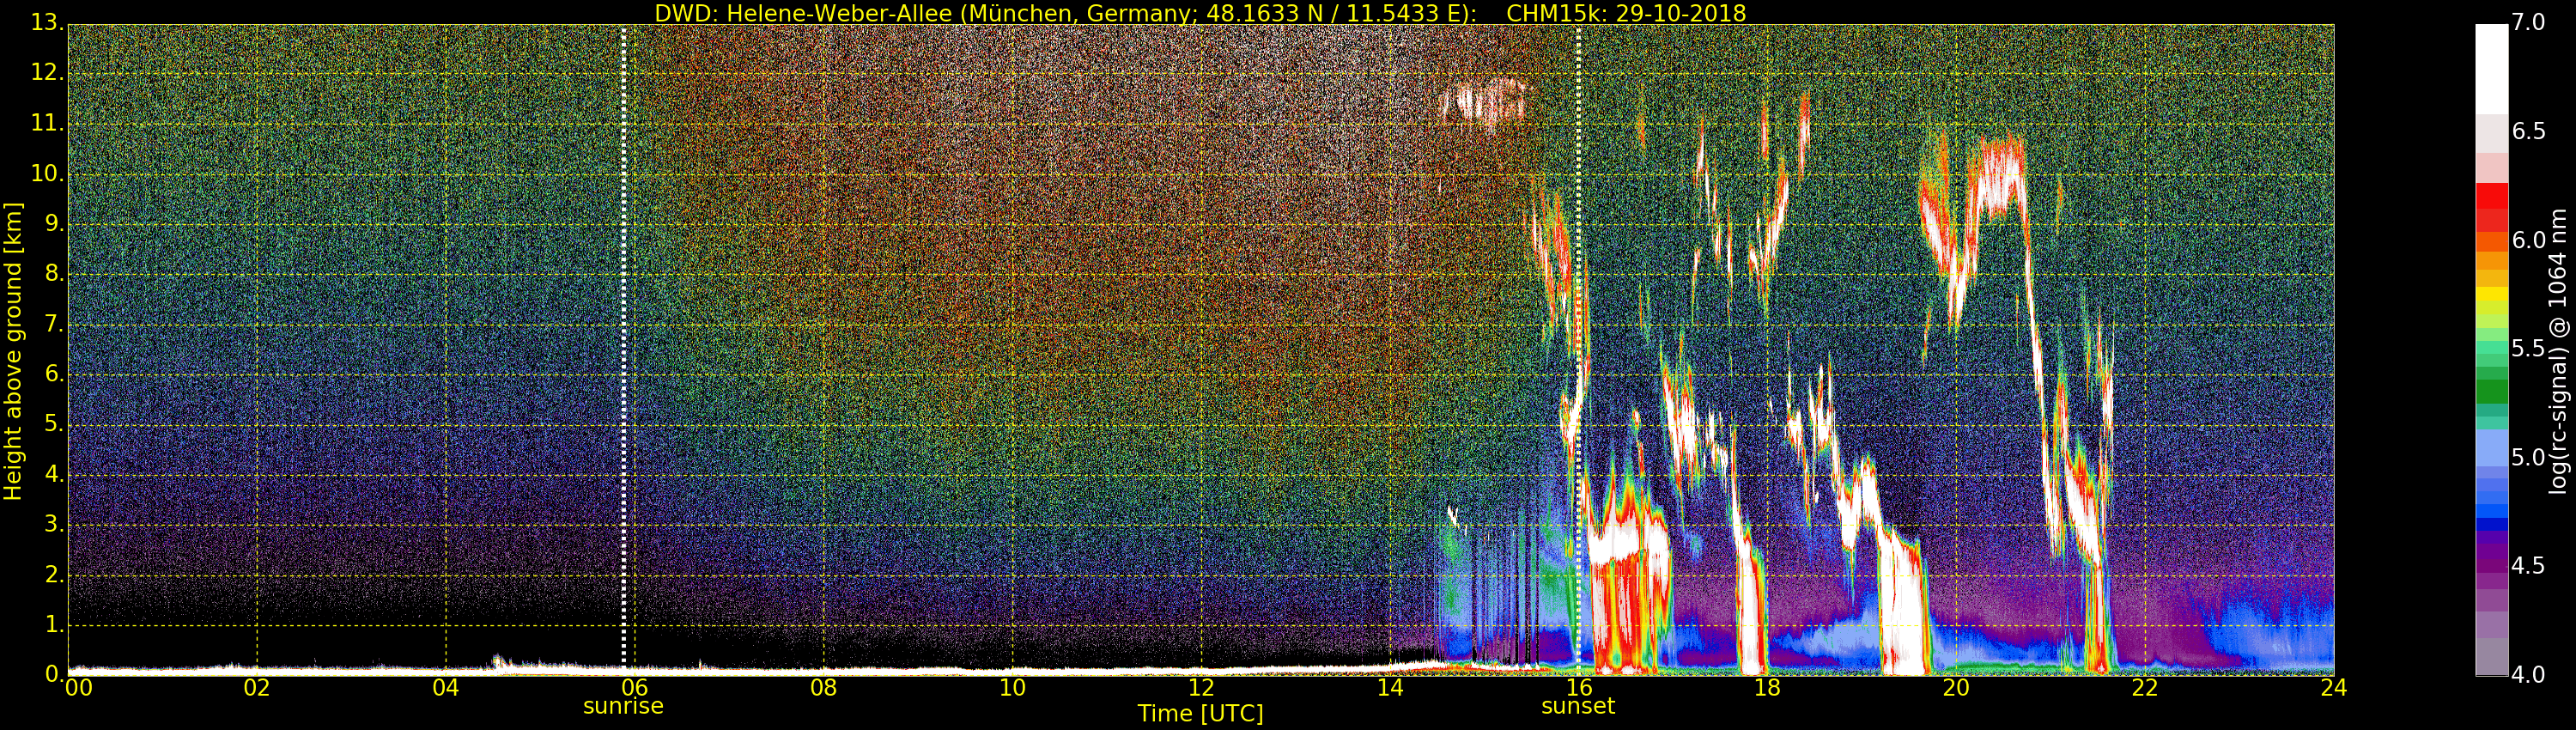Viewport: 2576px width, 730px height.
Task: Click the station title with München coordinates
Action: [1065, 13]
